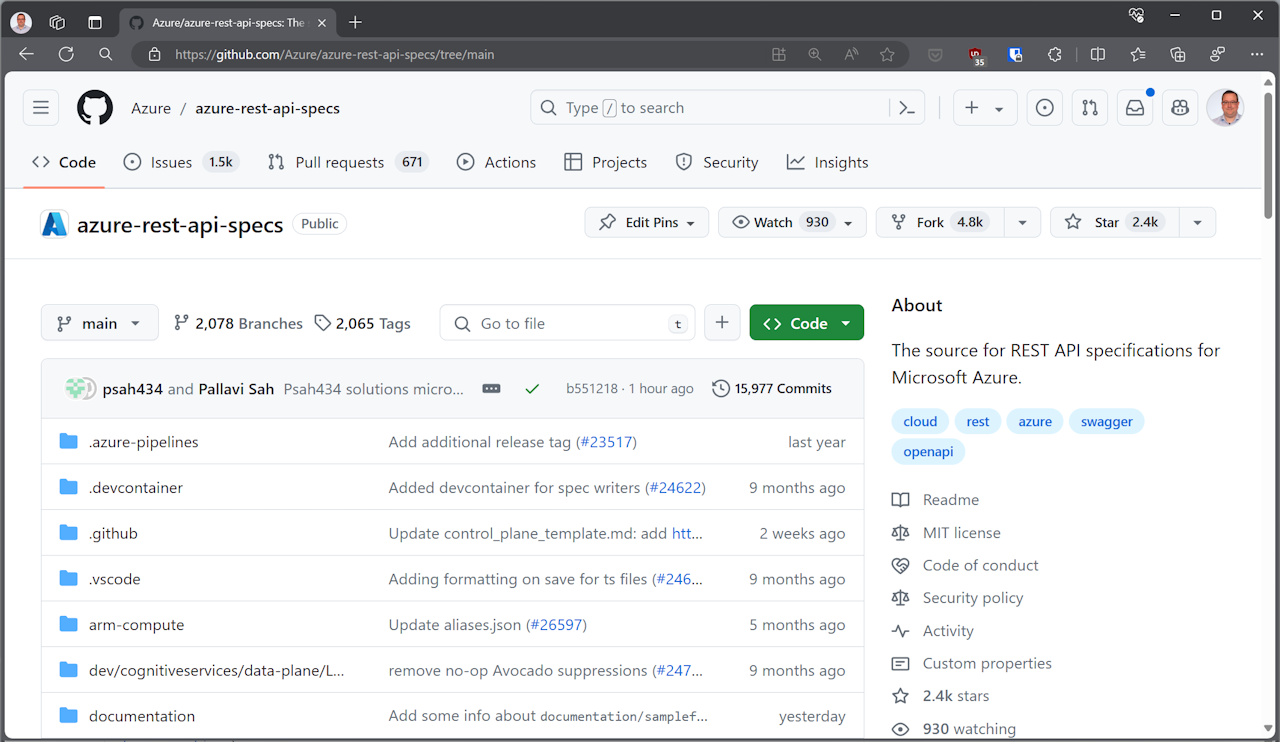
Task: Open uBlock extension icon with badge 35
Action: point(976,56)
